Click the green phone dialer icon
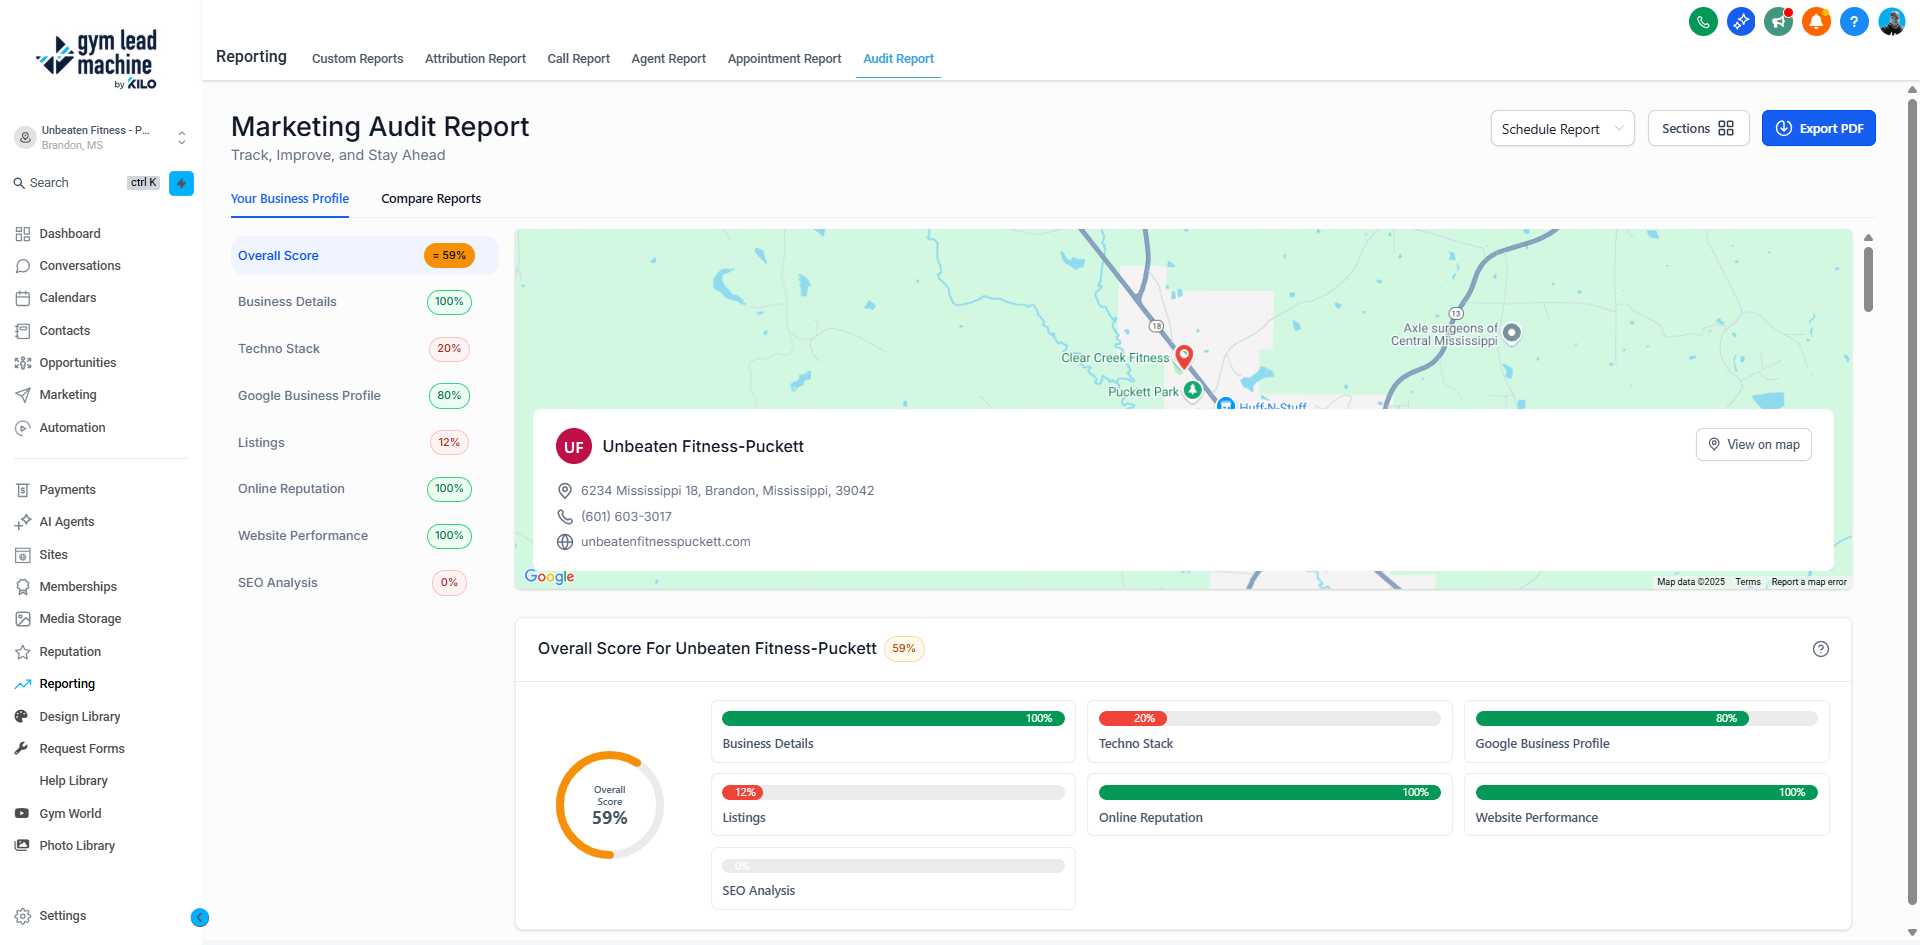Image resolution: width=1920 pixels, height=945 pixels. (1703, 21)
